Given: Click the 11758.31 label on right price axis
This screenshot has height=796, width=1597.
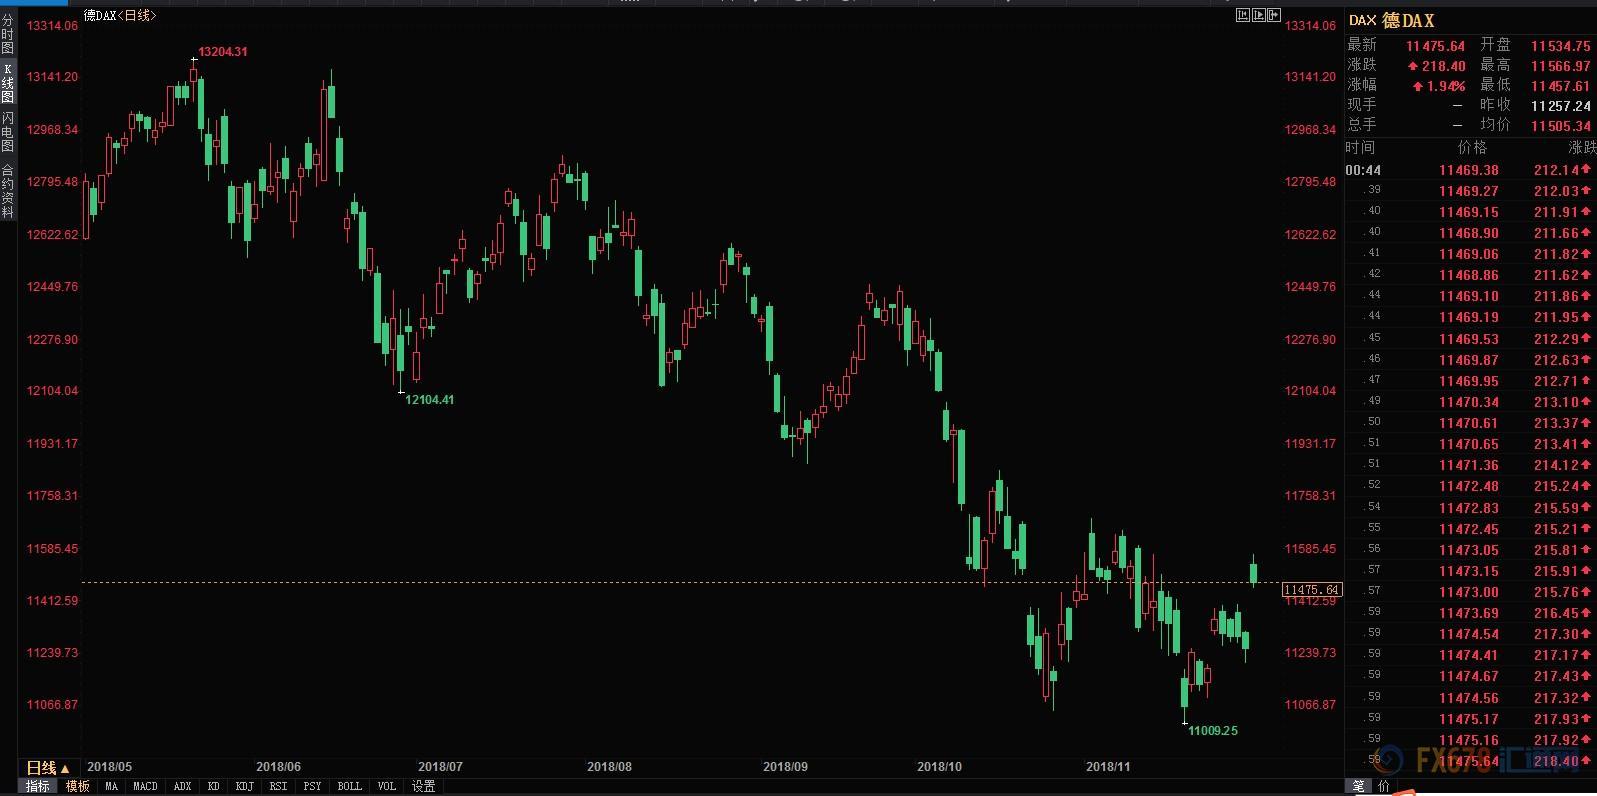Looking at the screenshot, I should coord(1310,496).
